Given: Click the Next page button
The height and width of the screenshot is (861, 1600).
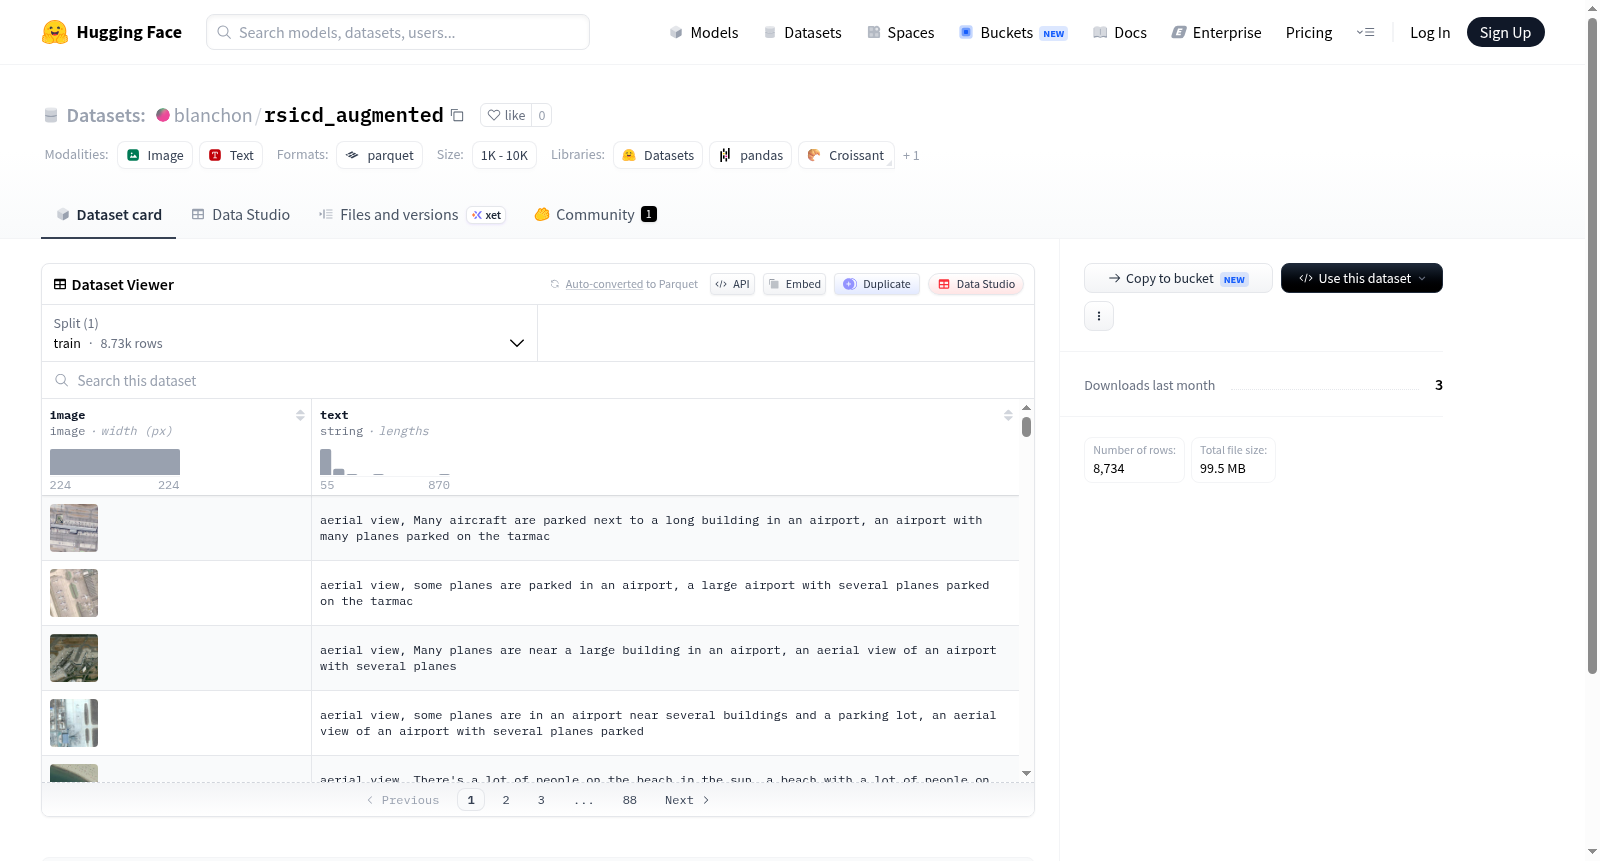Looking at the screenshot, I should tap(687, 800).
